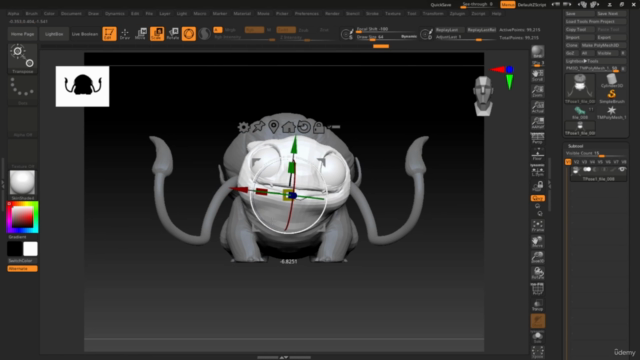The width and height of the screenshot is (640, 360).
Task: Click the camera view head thumbnail
Action: (483, 96)
